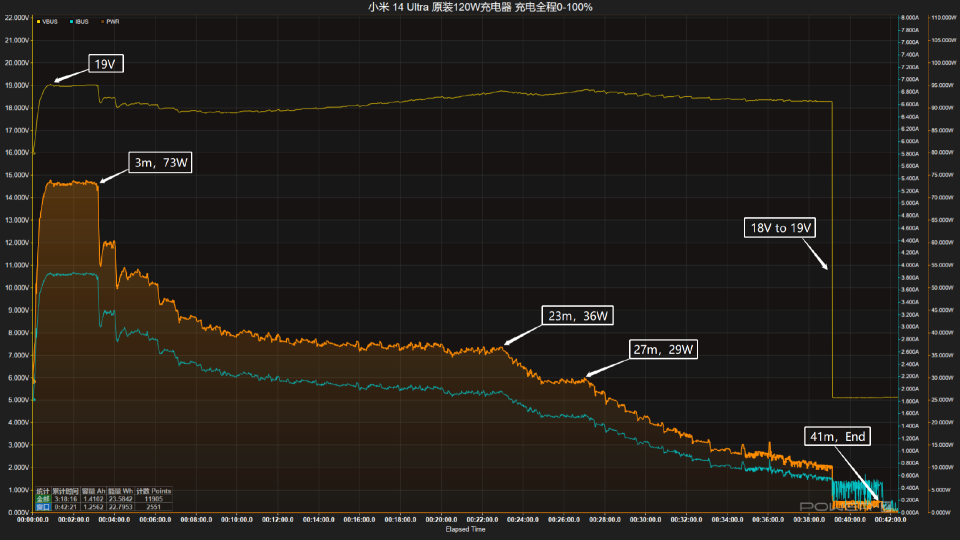Click the 4.000A current axis label
960x540 pixels.
coord(910,265)
